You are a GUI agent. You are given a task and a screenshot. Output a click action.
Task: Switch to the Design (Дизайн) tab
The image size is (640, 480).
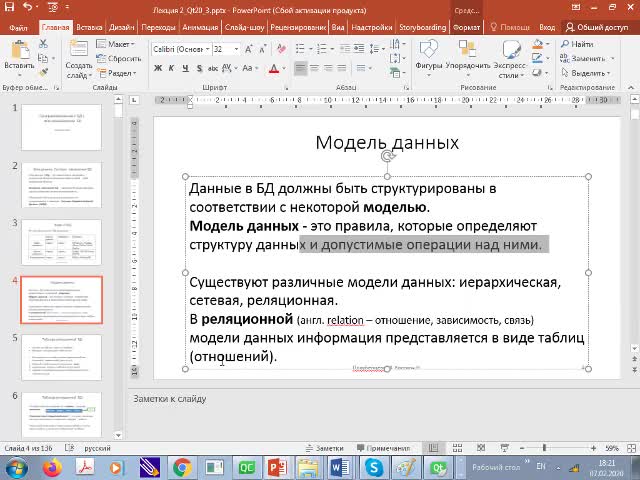coord(122,27)
